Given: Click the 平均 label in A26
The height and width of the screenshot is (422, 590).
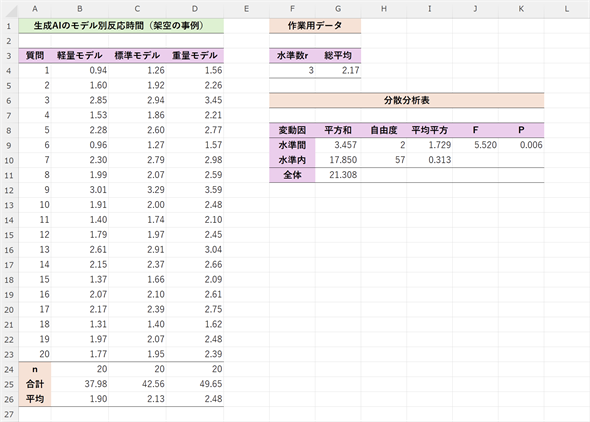Looking at the screenshot, I should point(35,399).
